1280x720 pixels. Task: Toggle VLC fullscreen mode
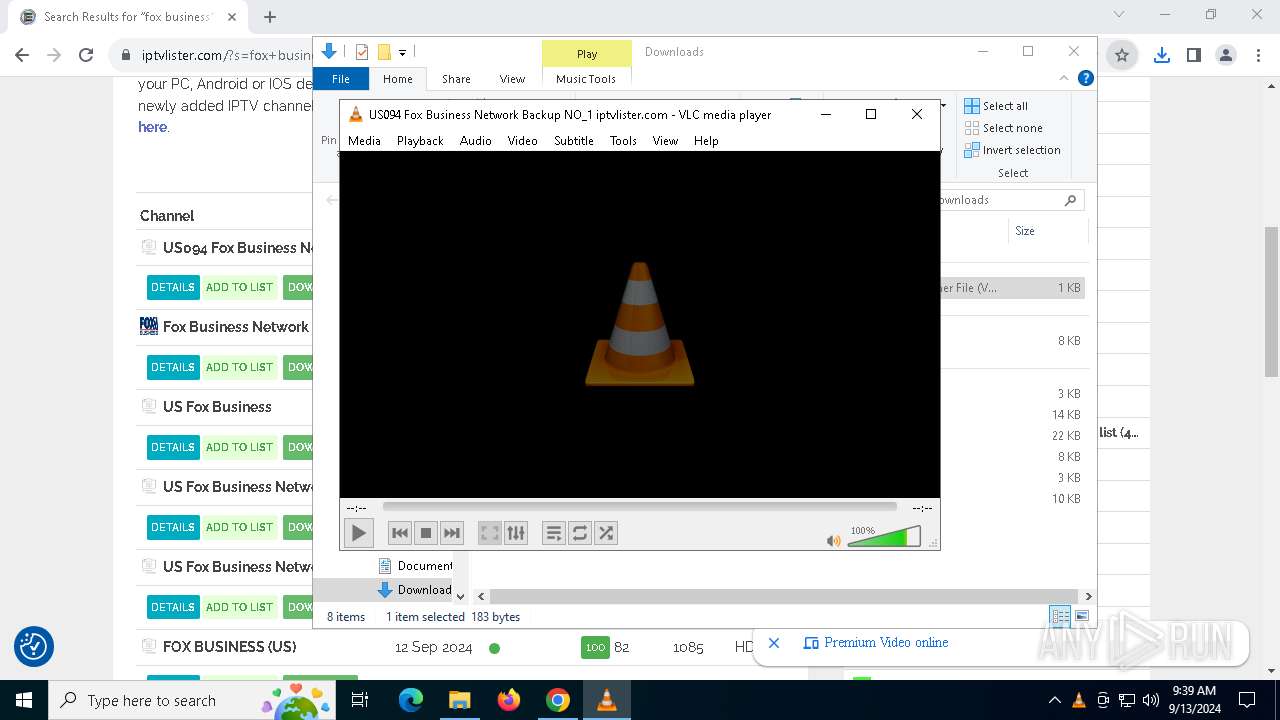pyautogui.click(x=489, y=533)
